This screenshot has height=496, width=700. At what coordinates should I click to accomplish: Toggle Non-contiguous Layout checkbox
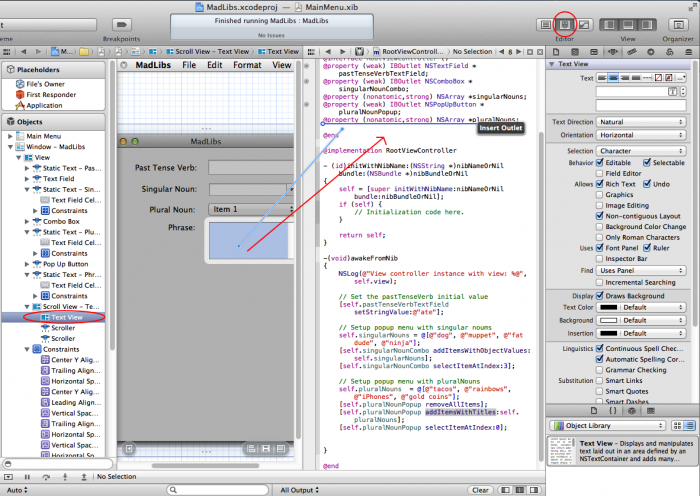600,216
